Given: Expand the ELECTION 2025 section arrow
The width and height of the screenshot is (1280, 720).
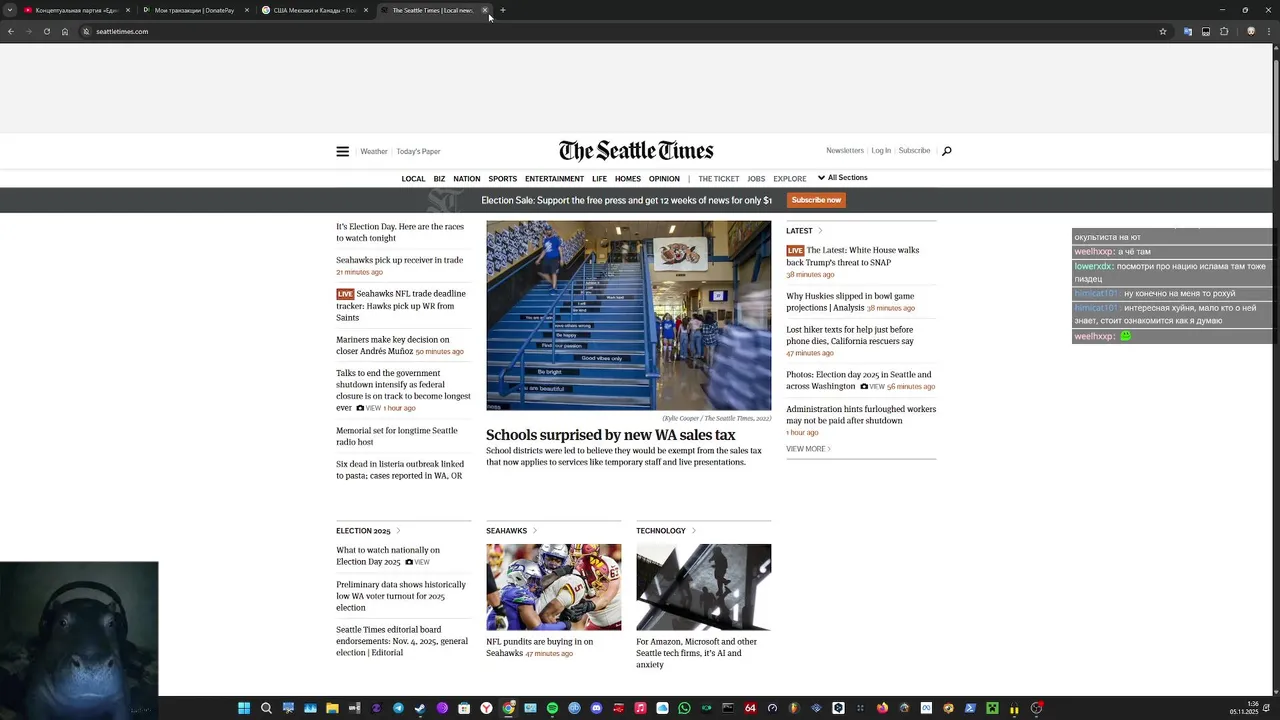Looking at the screenshot, I should (398, 531).
